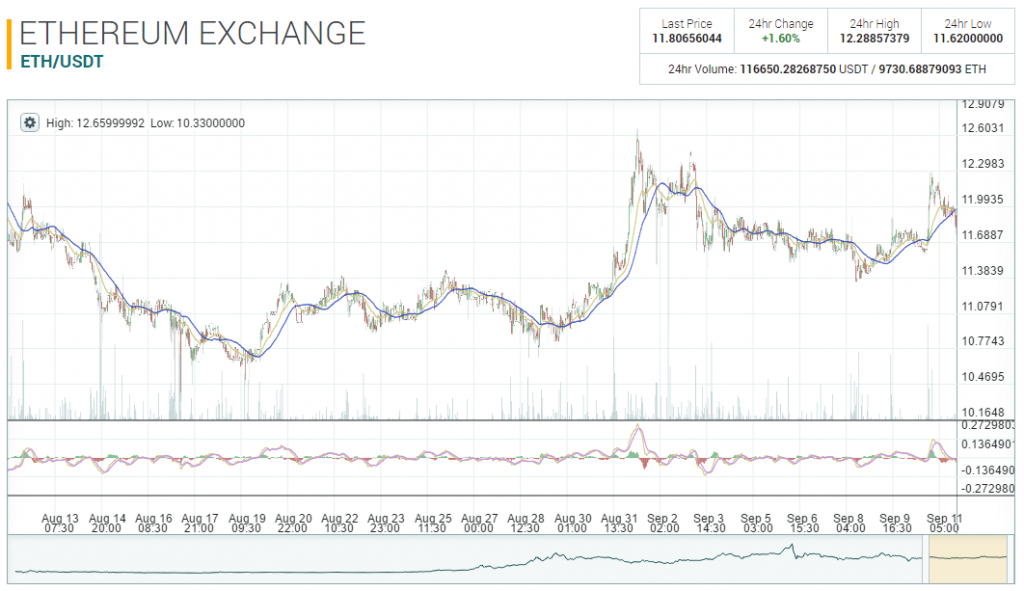The image size is (1024, 591).
Task: Click the 12.6031 price axis label
Action: coord(982,128)
